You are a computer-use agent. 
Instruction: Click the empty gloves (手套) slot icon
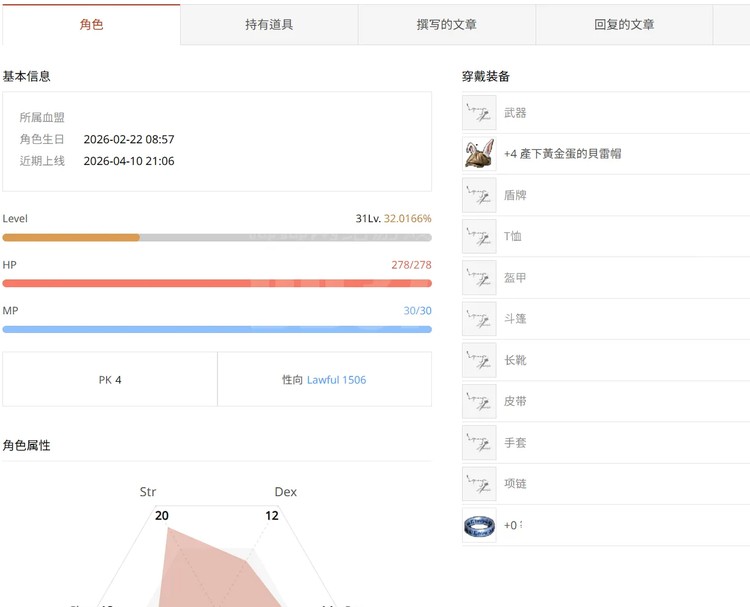pos(479,442)
